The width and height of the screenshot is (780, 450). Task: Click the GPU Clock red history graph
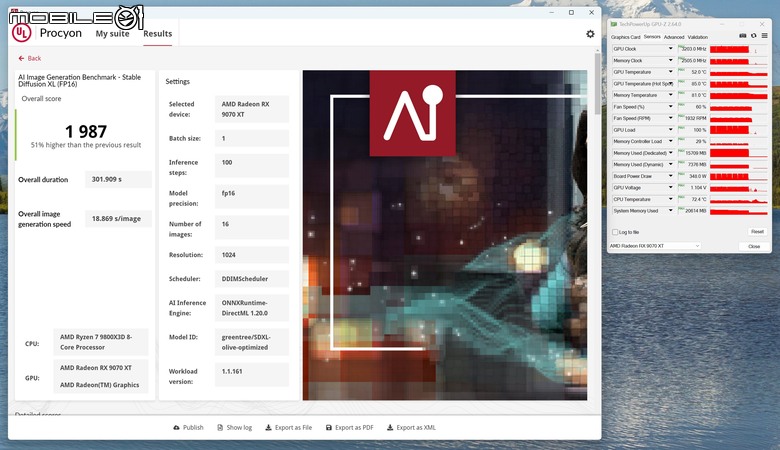(x=739, y=49)
